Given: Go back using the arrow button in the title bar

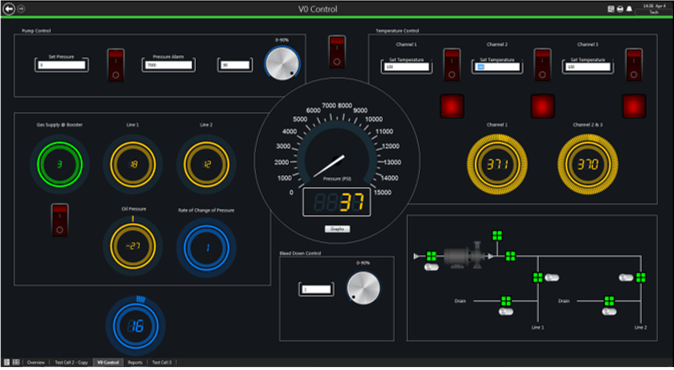Looking at the screenshot, I should click(9, 9).
